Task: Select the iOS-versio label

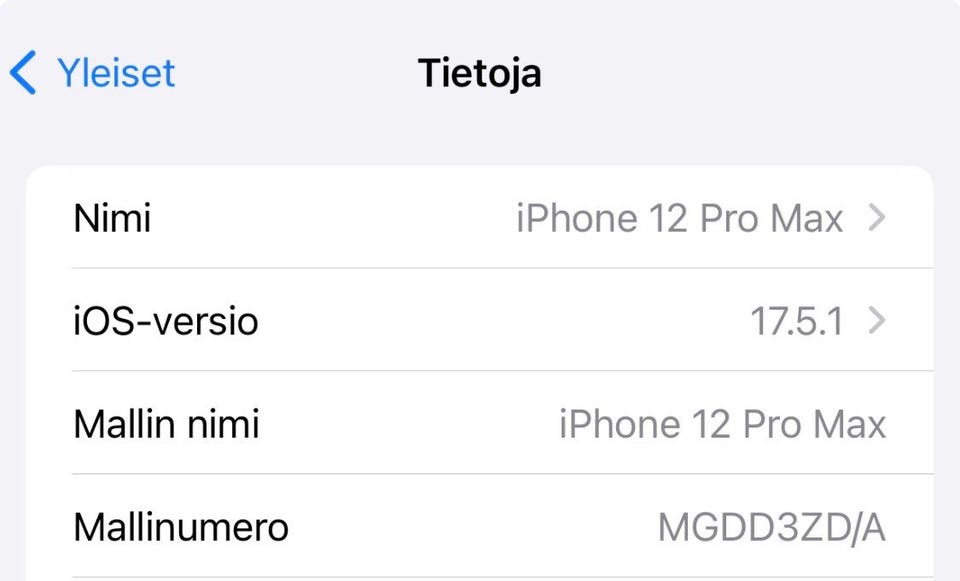Action: [165, 321]
